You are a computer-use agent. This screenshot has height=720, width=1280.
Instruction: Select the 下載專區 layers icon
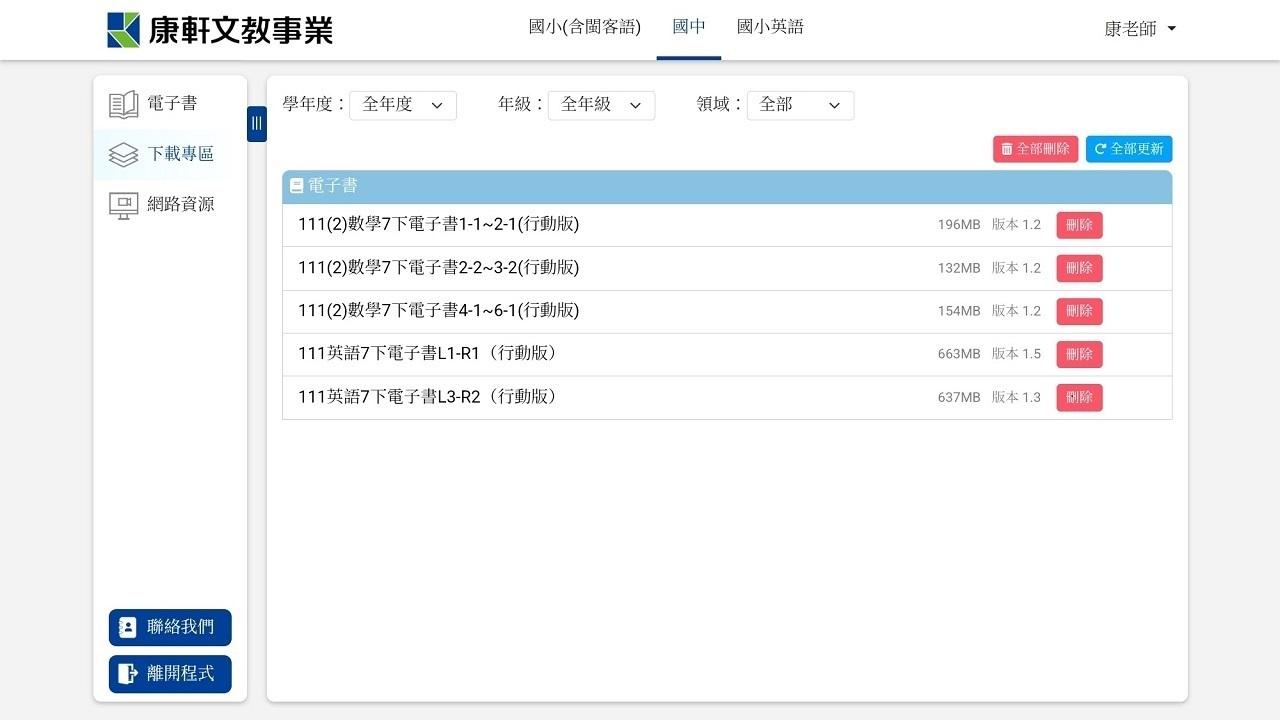(123, 155)
